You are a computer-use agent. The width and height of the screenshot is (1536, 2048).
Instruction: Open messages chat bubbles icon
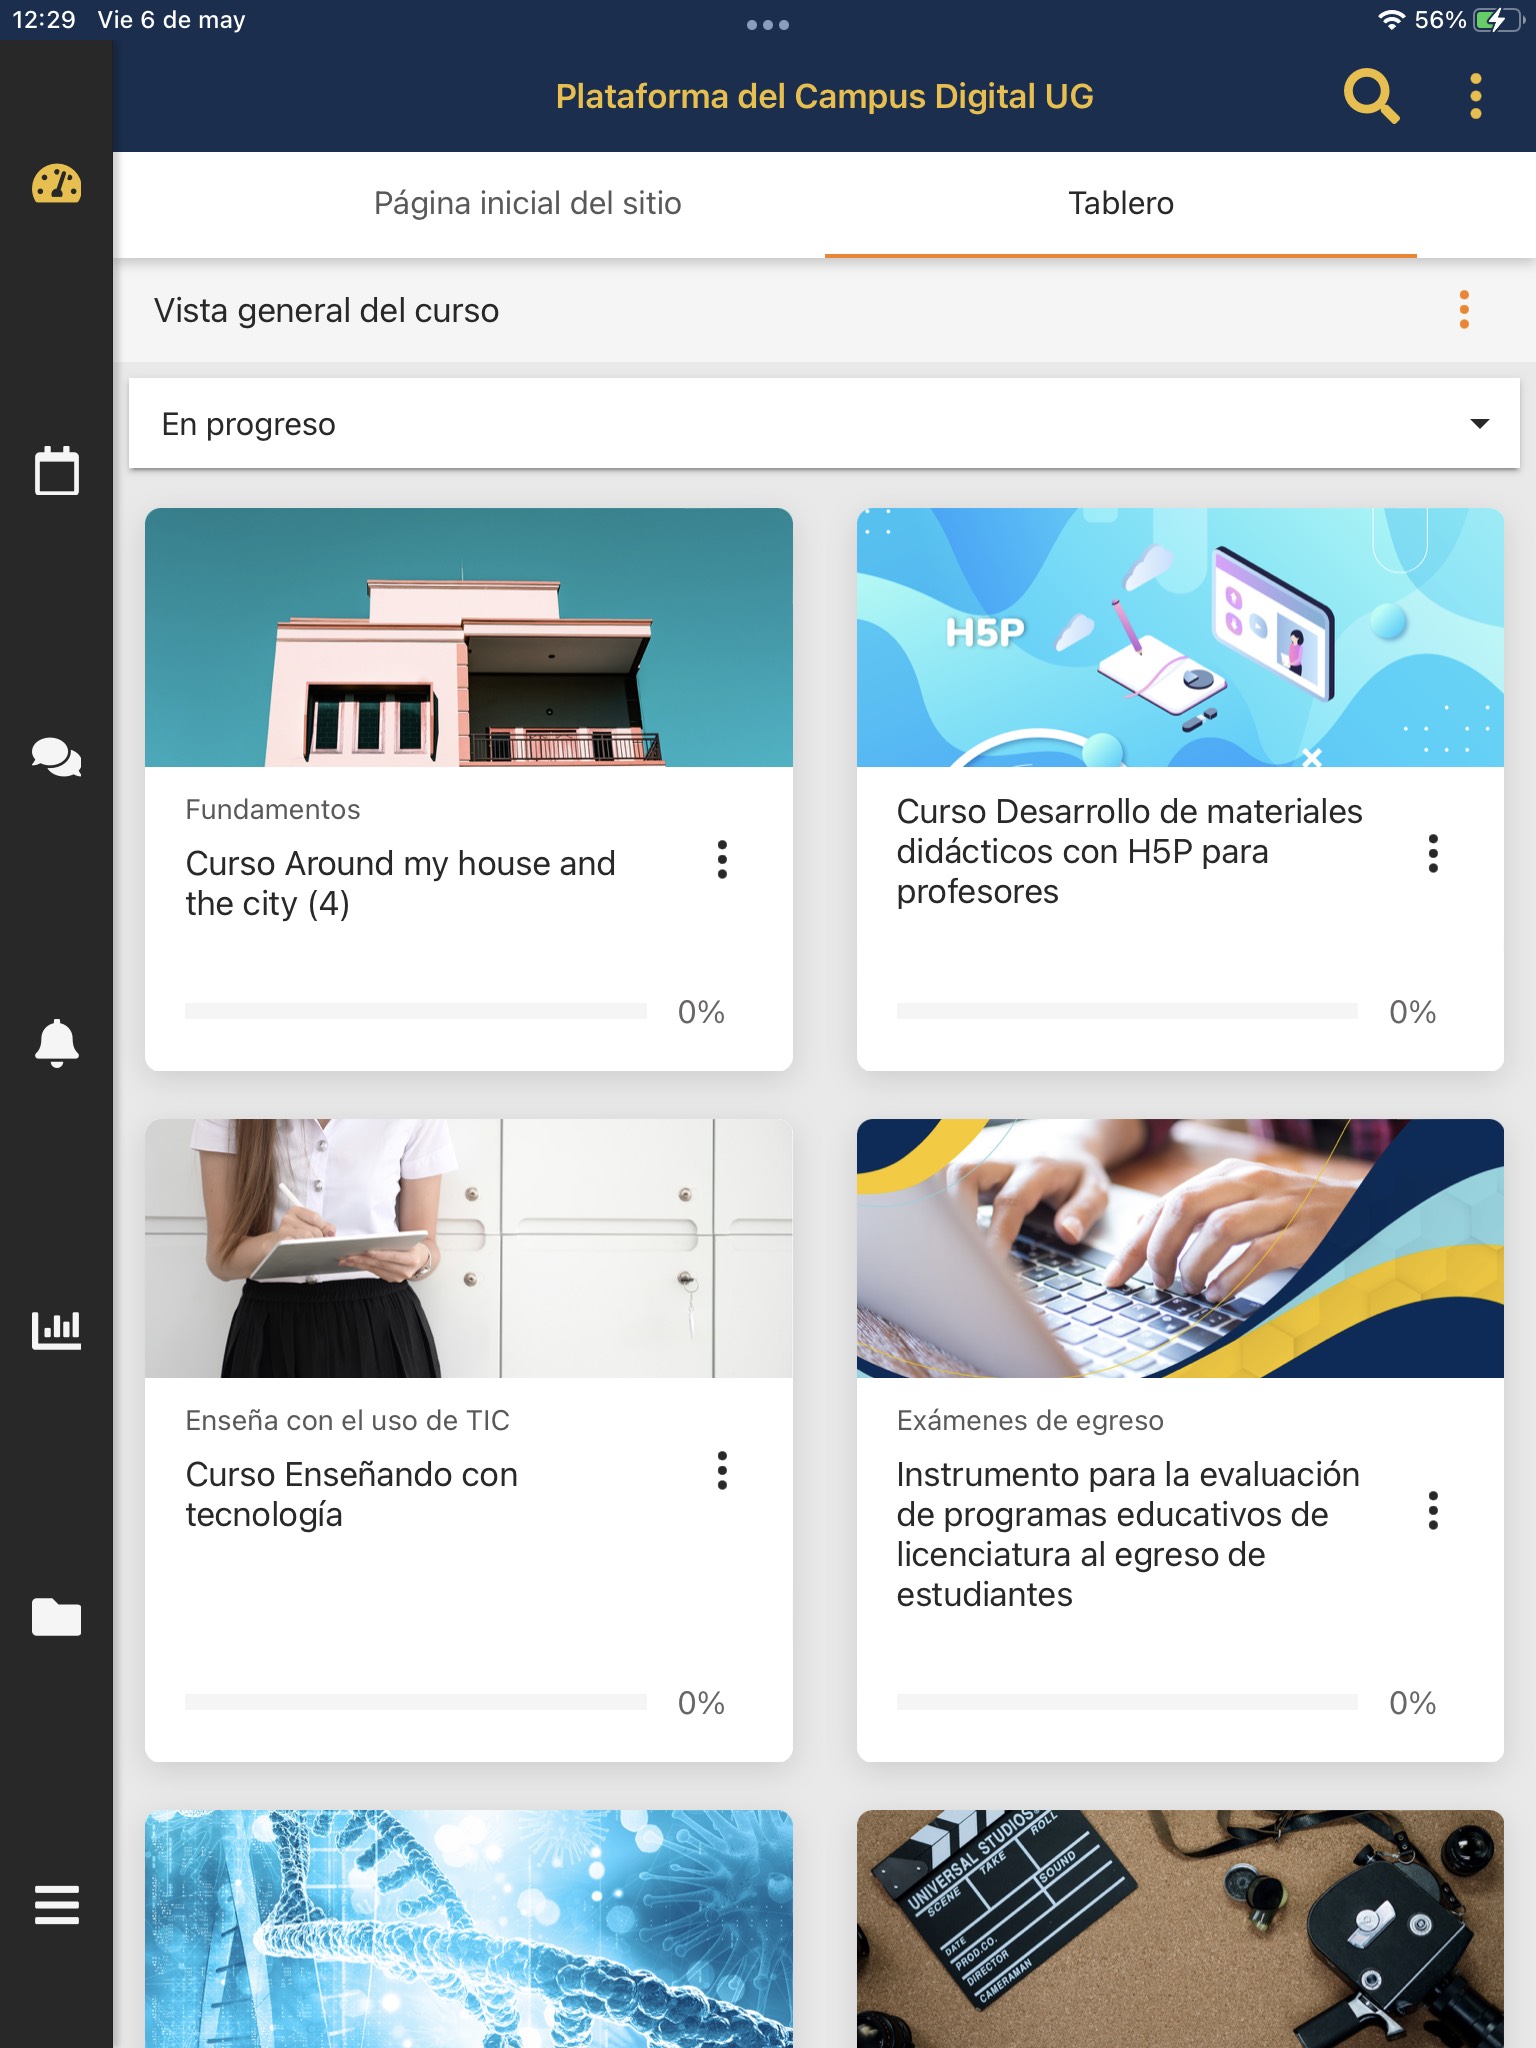(x=56, y=757)
